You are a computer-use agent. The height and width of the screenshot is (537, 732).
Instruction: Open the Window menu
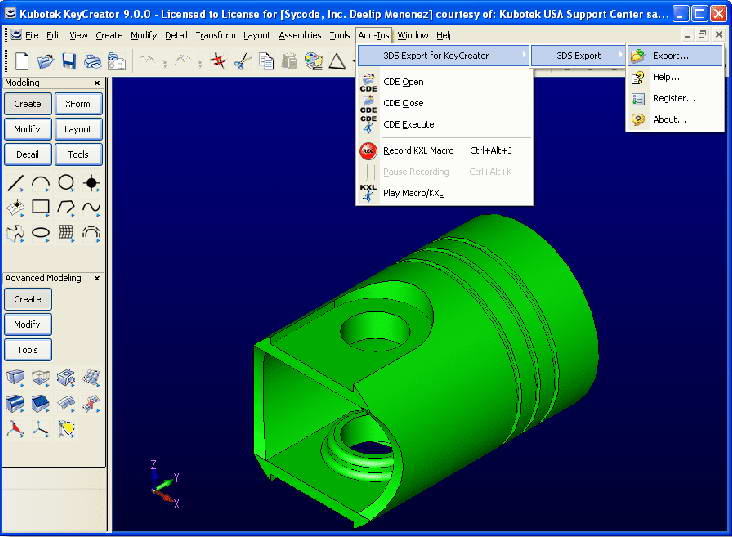click(x=413, y=35)
